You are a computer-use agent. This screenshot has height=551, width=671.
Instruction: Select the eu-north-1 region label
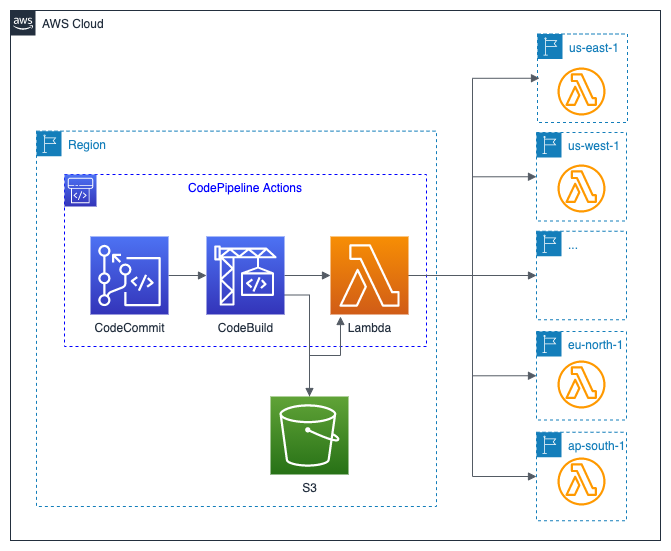click(x=595, y=345)
